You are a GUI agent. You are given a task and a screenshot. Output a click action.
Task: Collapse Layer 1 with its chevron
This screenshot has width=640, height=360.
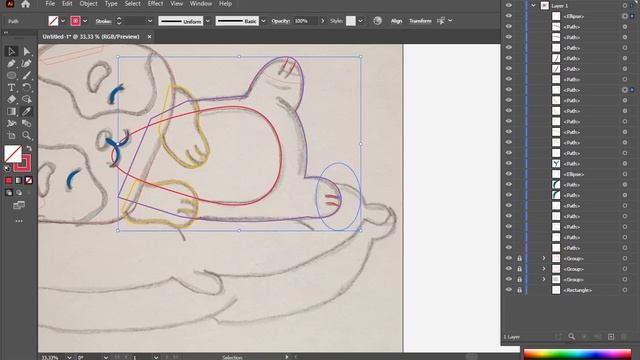click(x=533, y=6)
